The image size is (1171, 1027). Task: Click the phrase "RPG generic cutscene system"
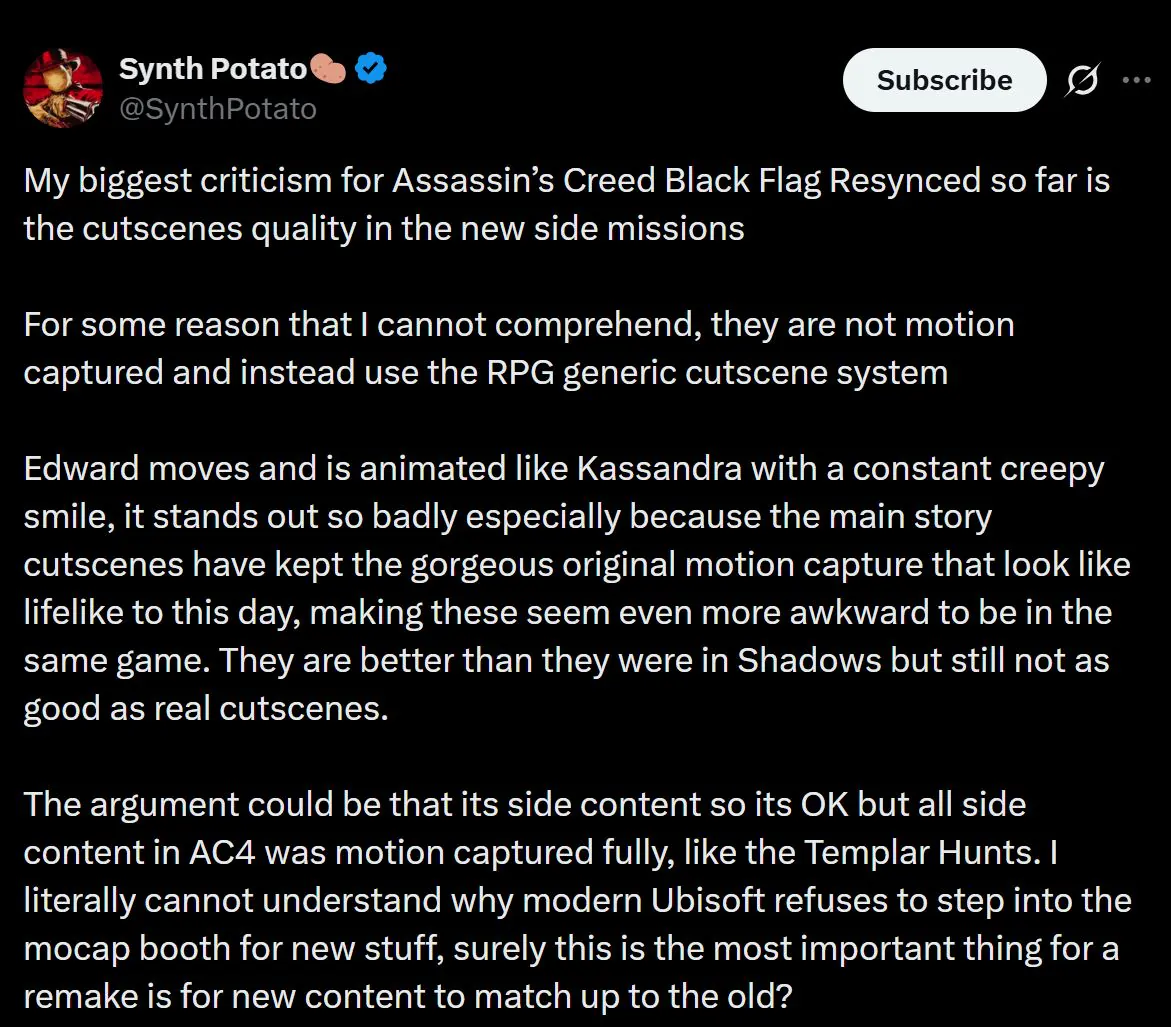click(718, 373)
